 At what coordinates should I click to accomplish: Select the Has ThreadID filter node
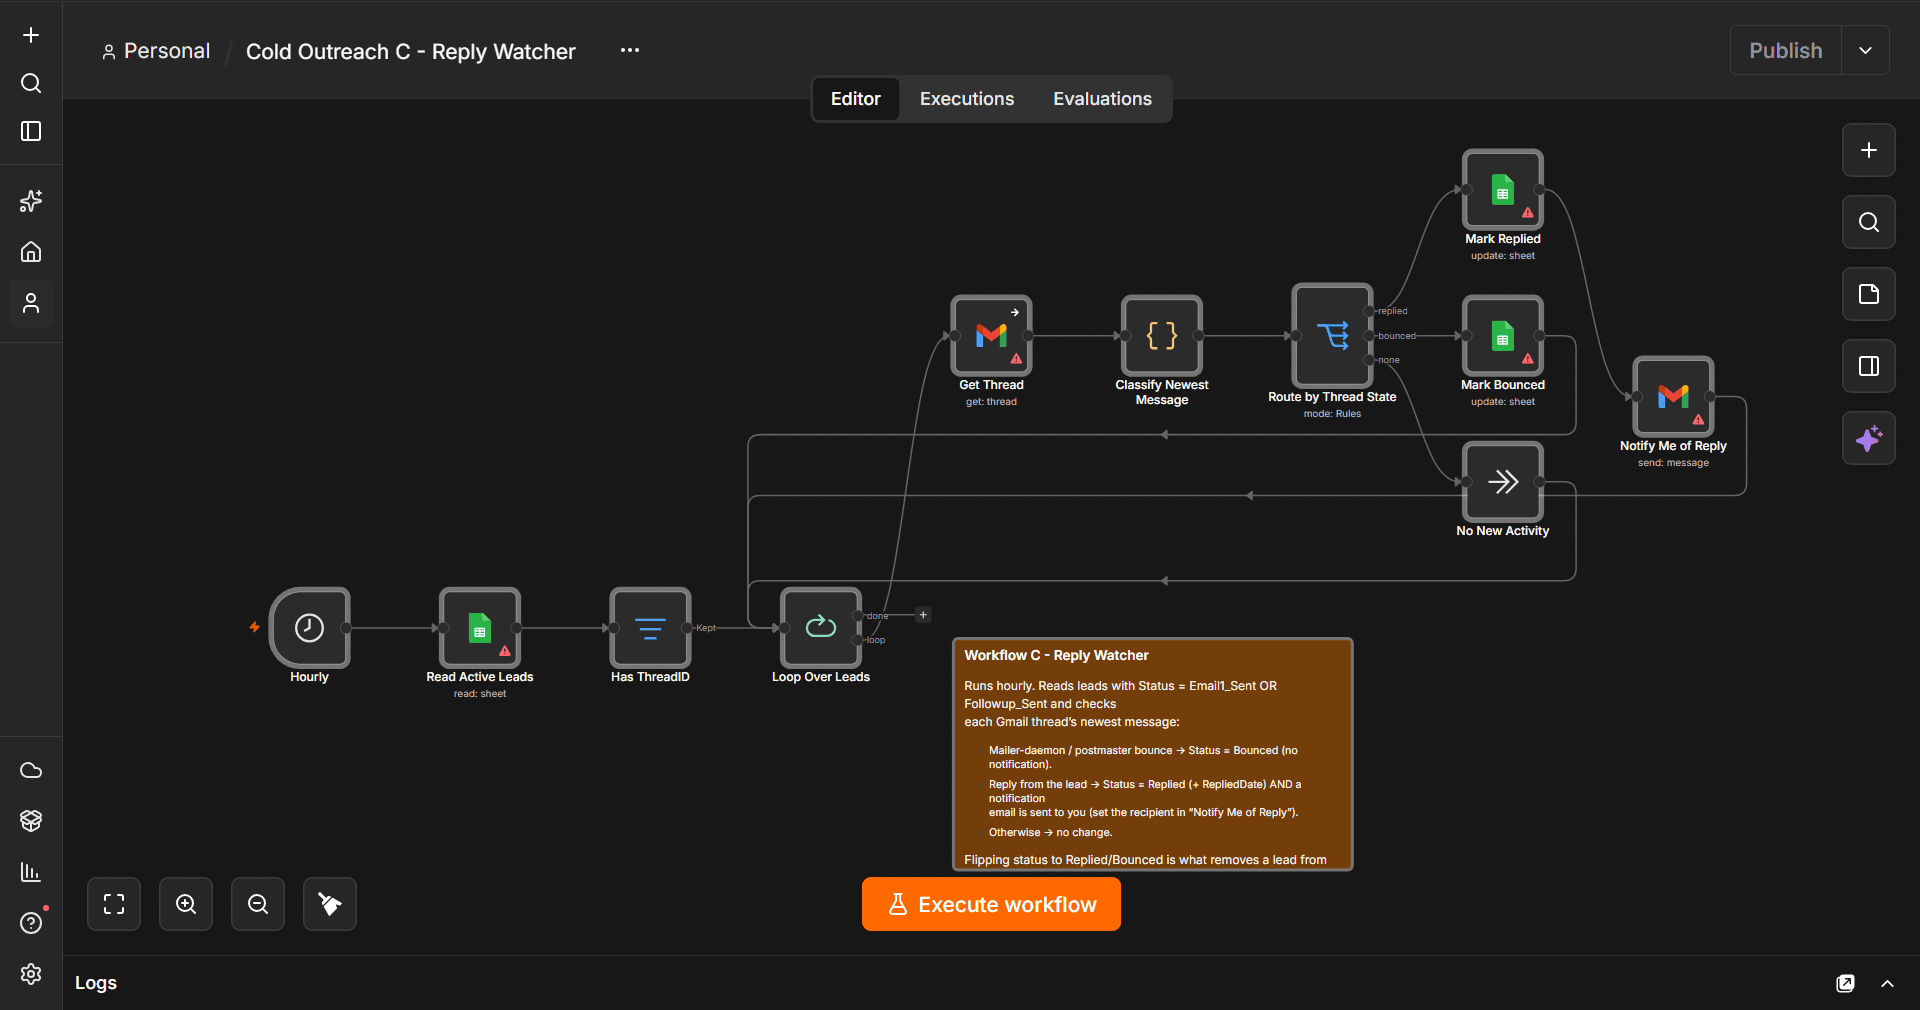click(x=650, y=628)
